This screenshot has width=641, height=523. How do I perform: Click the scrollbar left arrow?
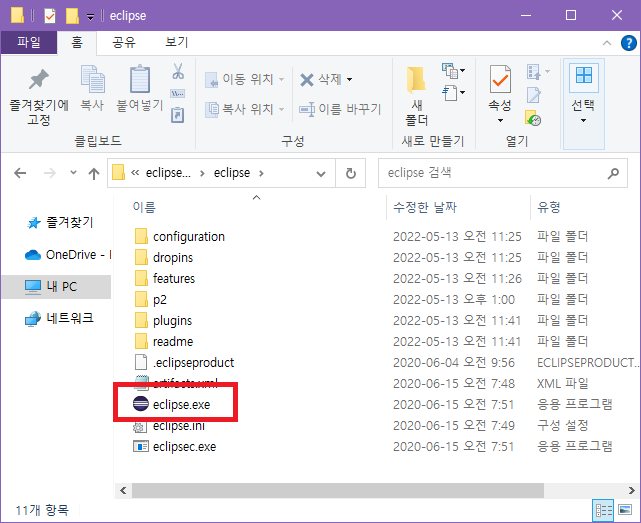point(123,490)
